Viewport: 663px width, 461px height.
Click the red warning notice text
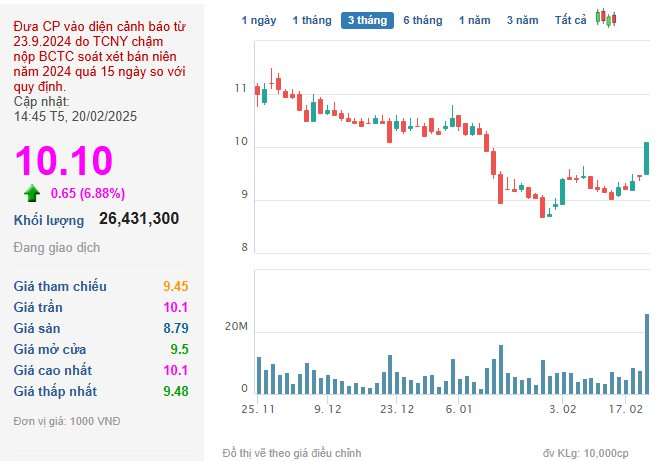[99, 57]
